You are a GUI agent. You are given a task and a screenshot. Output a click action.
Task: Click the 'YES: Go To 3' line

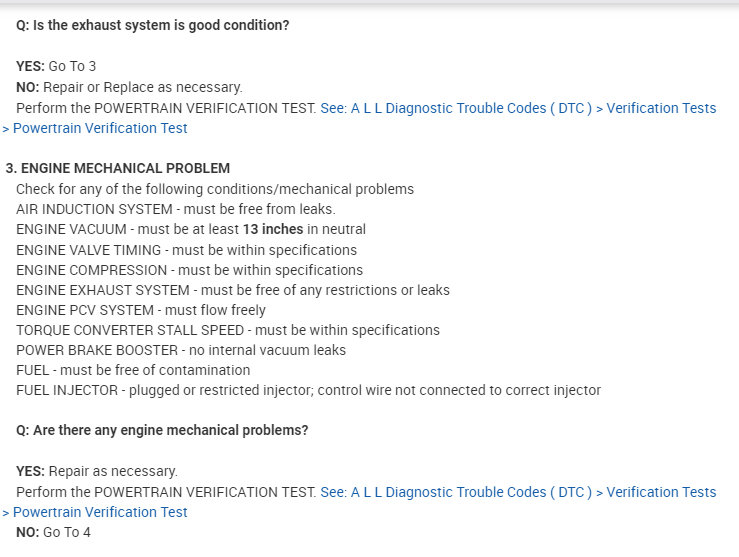[56, 67]
